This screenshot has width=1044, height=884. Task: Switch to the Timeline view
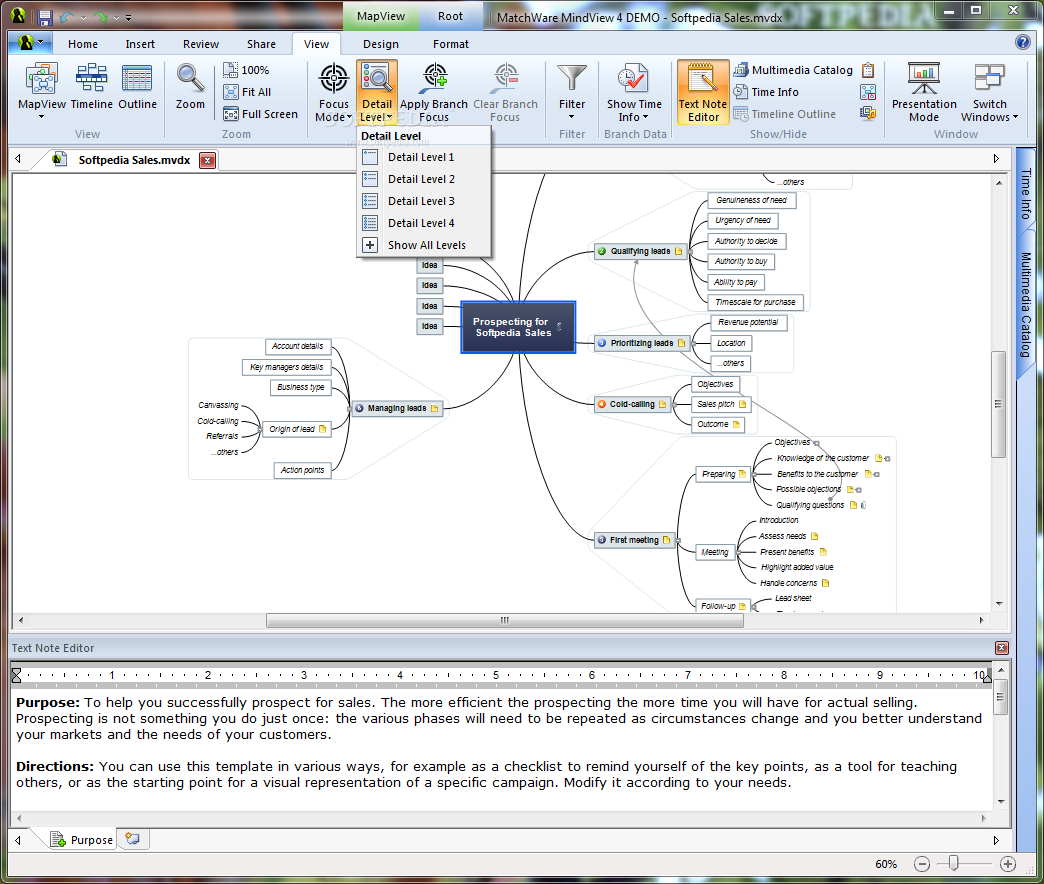(x=91, y=87)
